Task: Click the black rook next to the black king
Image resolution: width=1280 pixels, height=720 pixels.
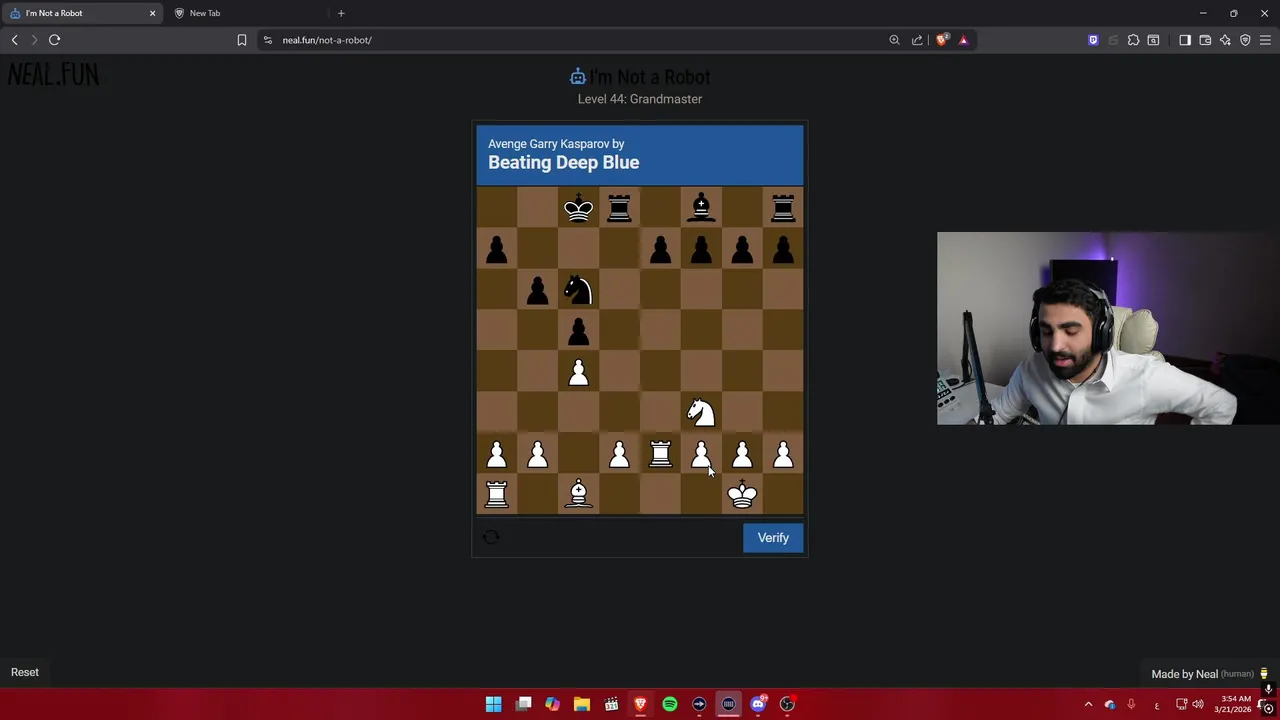Action: pos(619,208)
